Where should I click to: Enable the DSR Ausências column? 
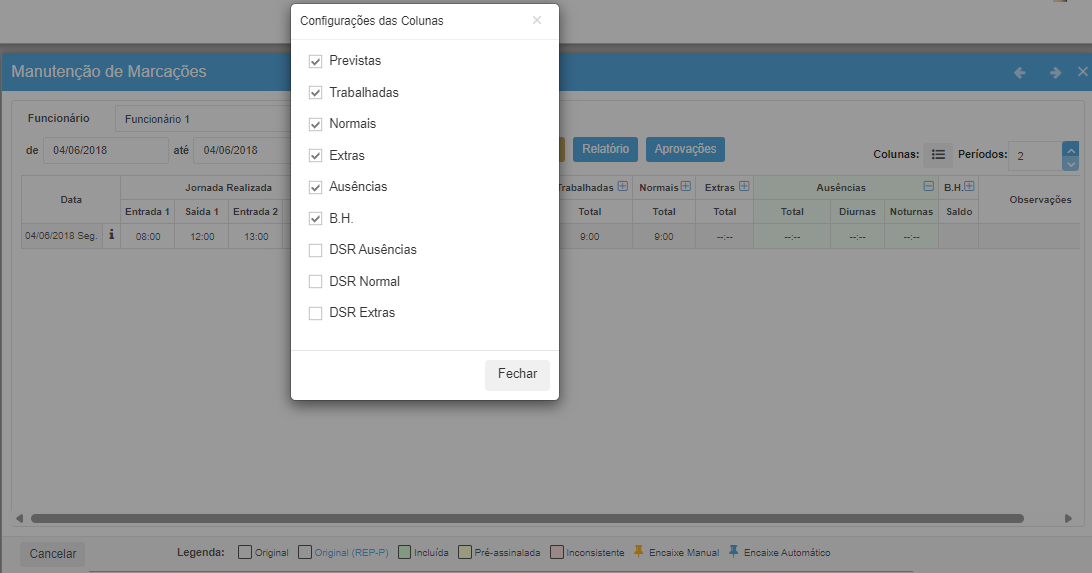pos(316,250)
